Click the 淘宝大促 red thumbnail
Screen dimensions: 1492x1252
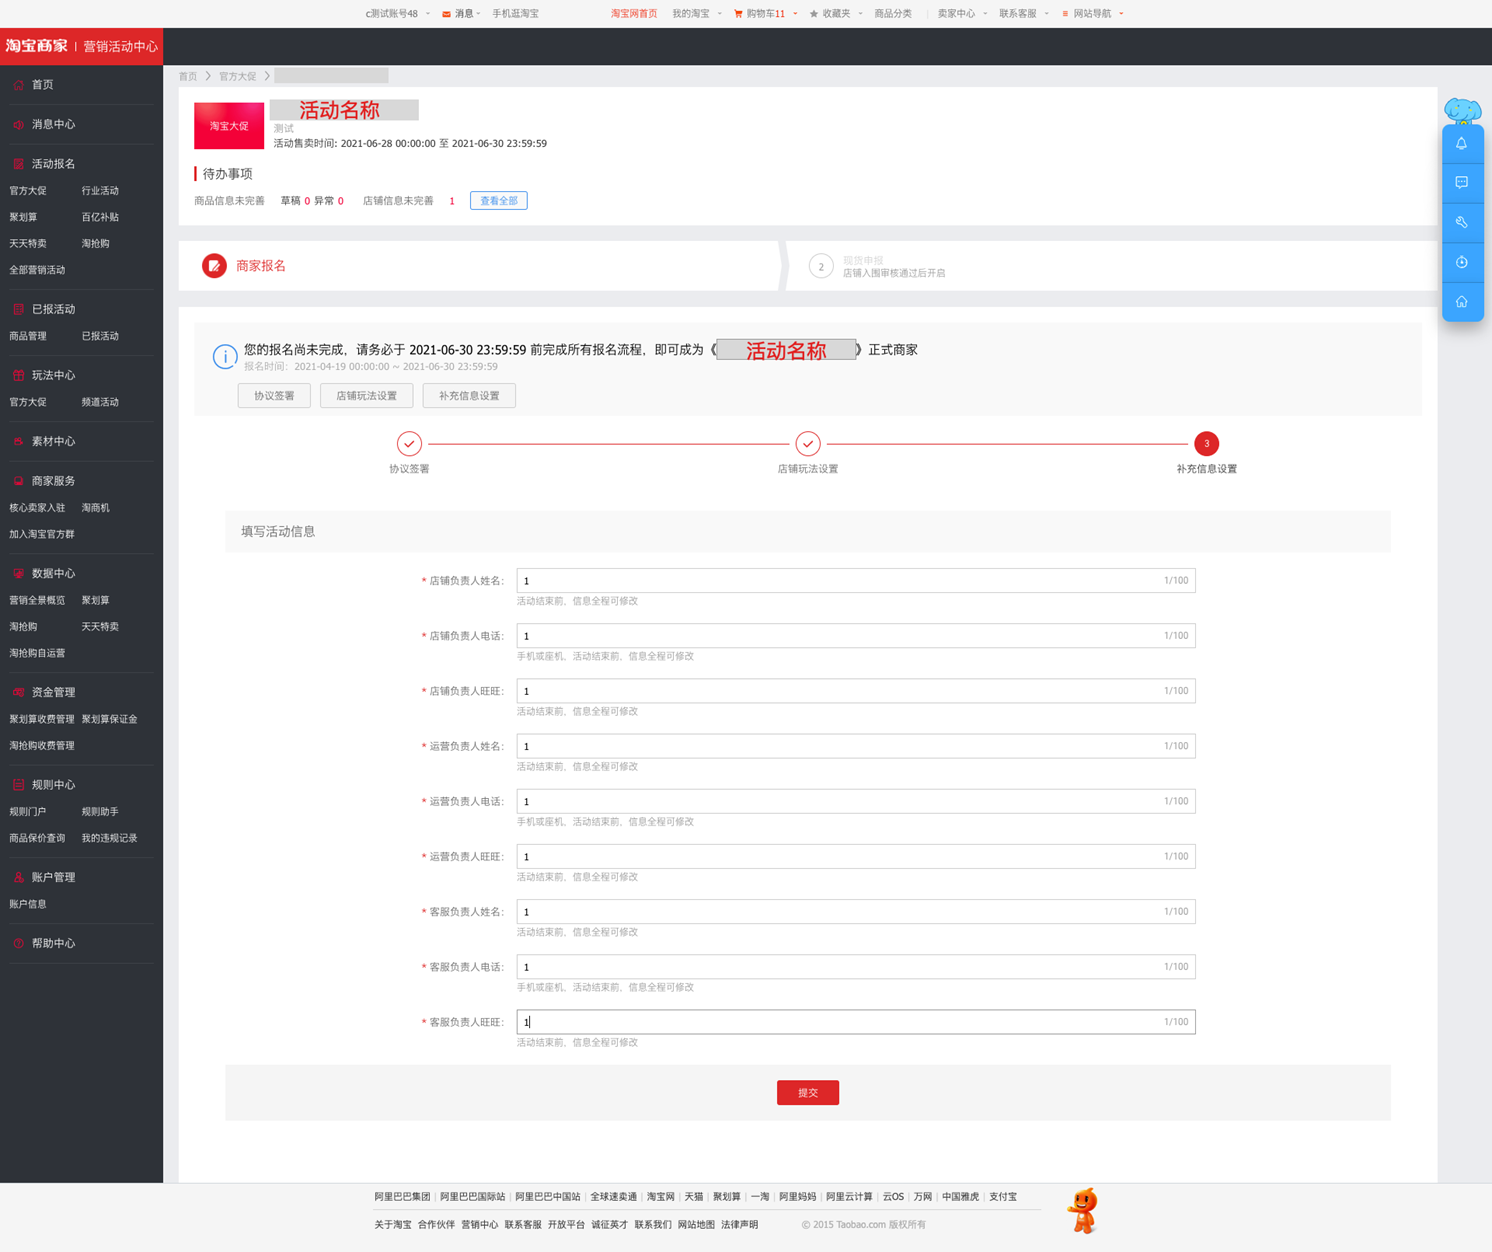click(229, 126)
